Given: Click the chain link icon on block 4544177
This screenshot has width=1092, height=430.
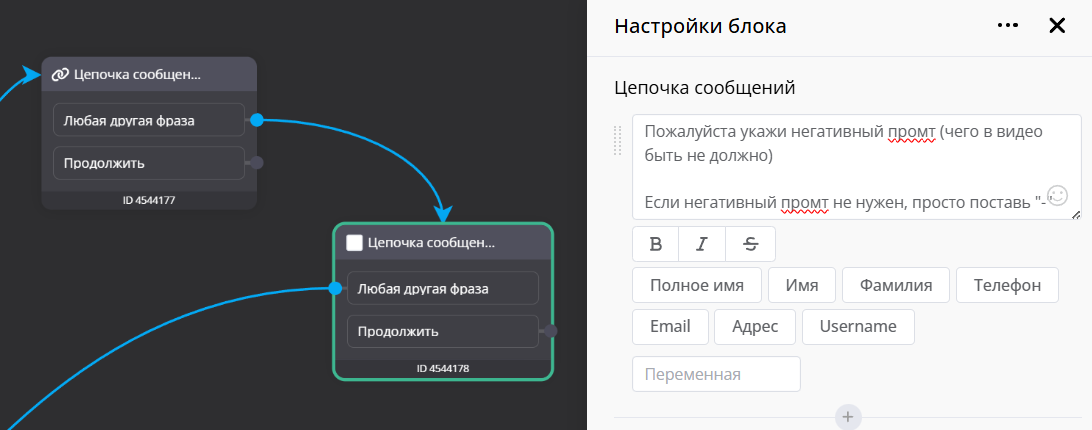Looking at the screenshot, I should 60,74.
